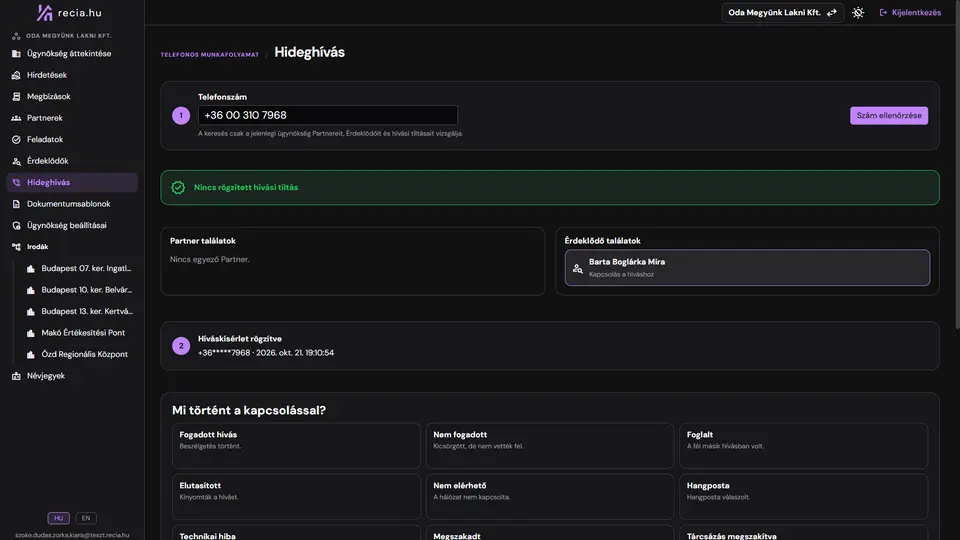Toggle light/dark theme sun icon

click(x=858, y=12)
